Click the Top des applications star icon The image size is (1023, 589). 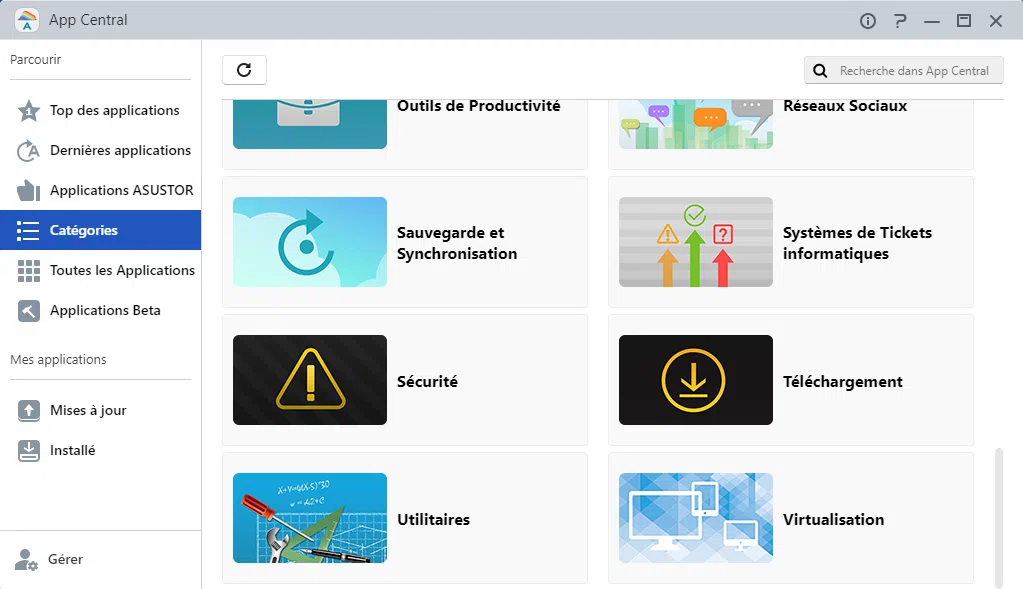tap(29, 111)
